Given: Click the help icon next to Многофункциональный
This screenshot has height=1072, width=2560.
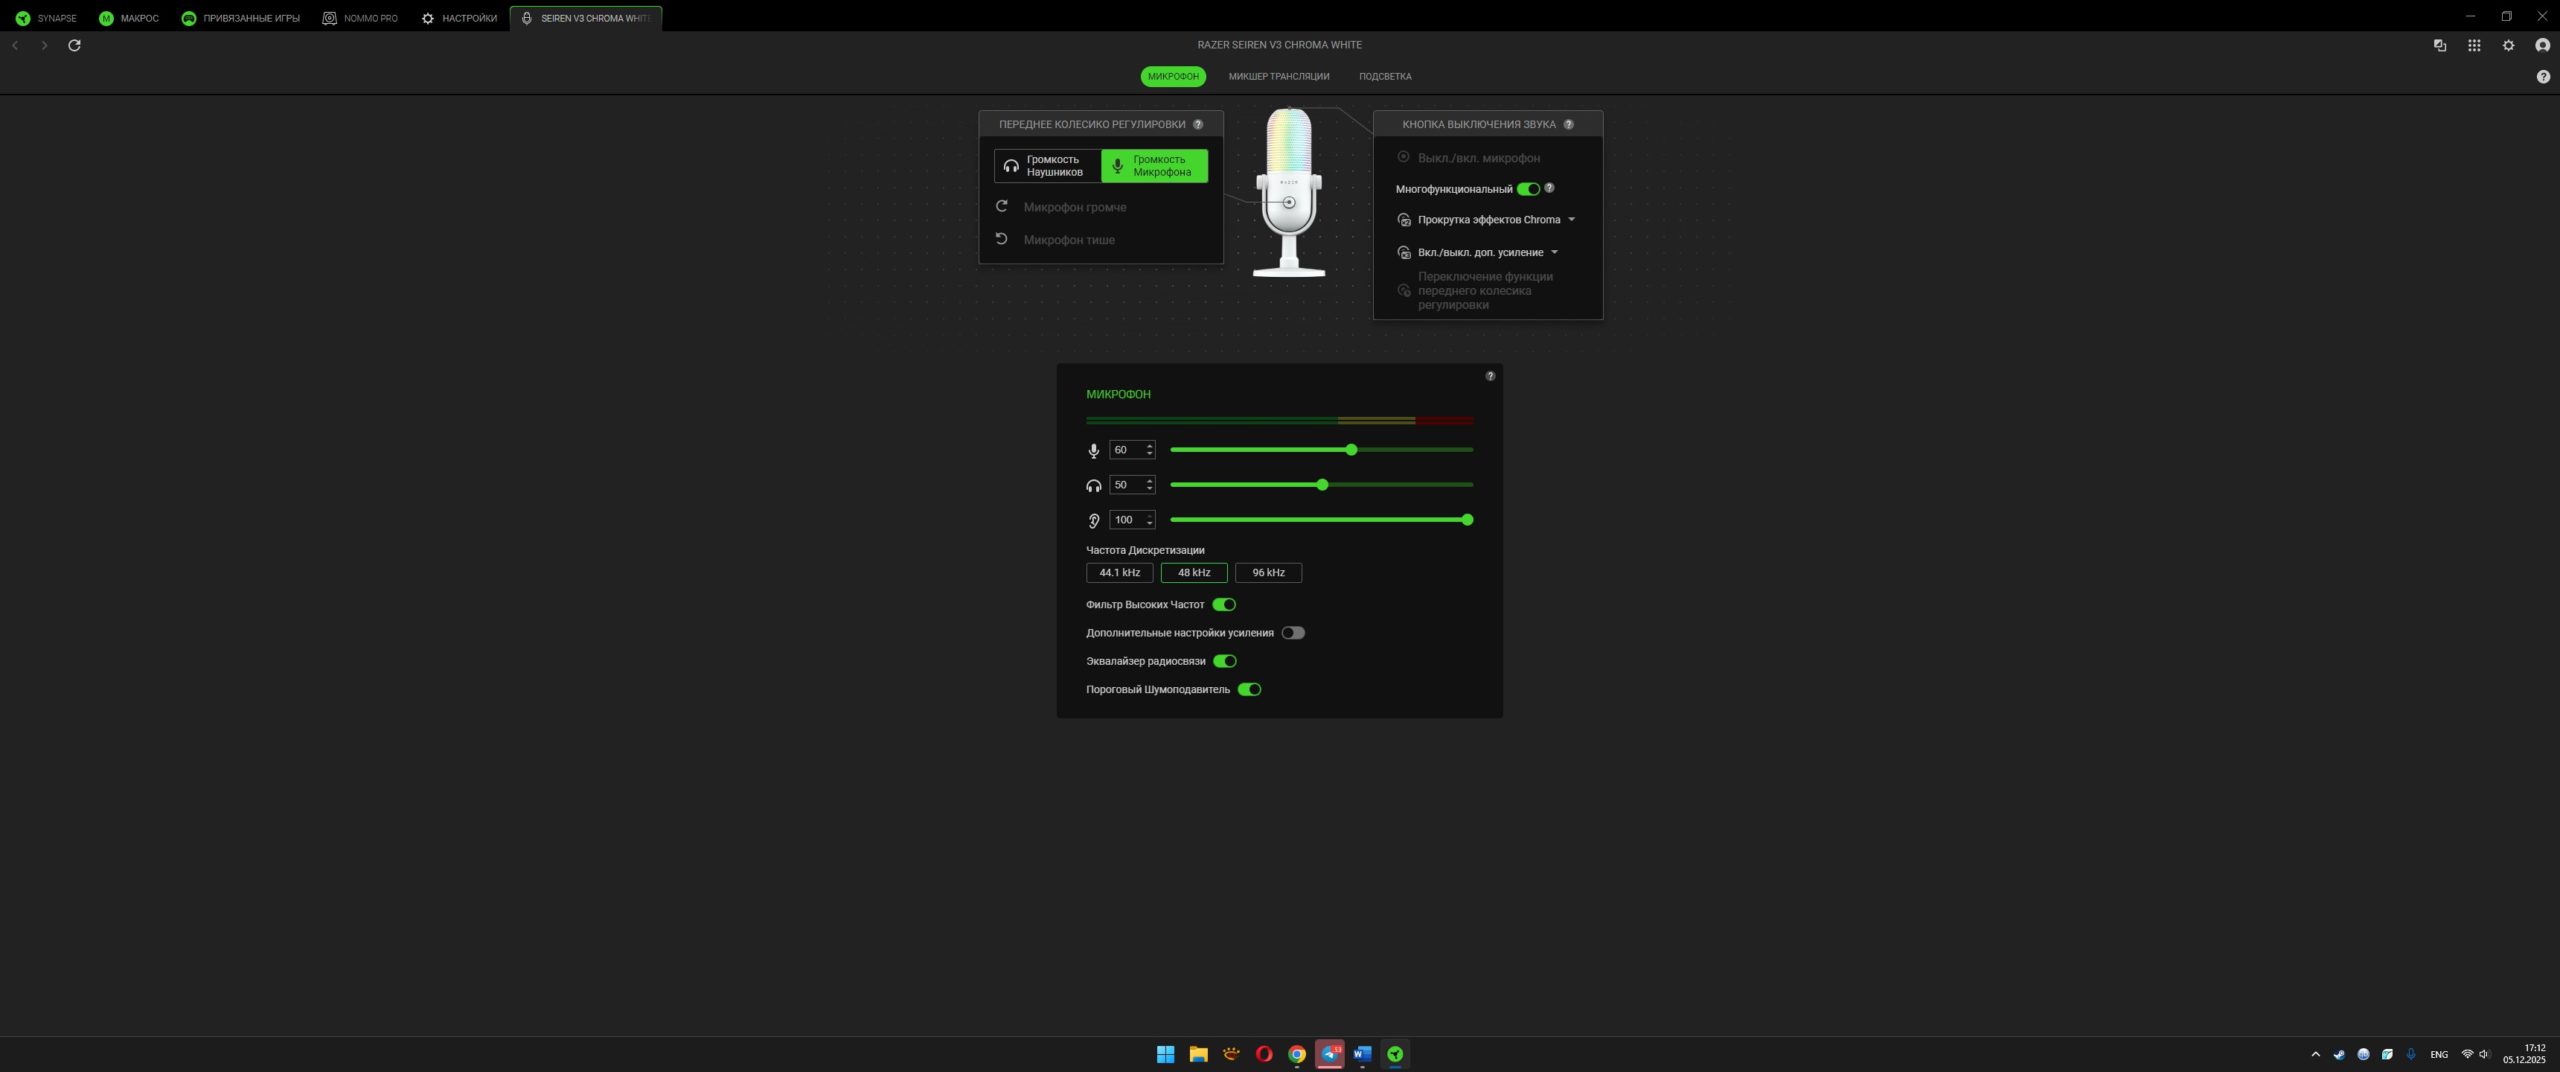Looking at the screenshot, I should coord(1549,188).
